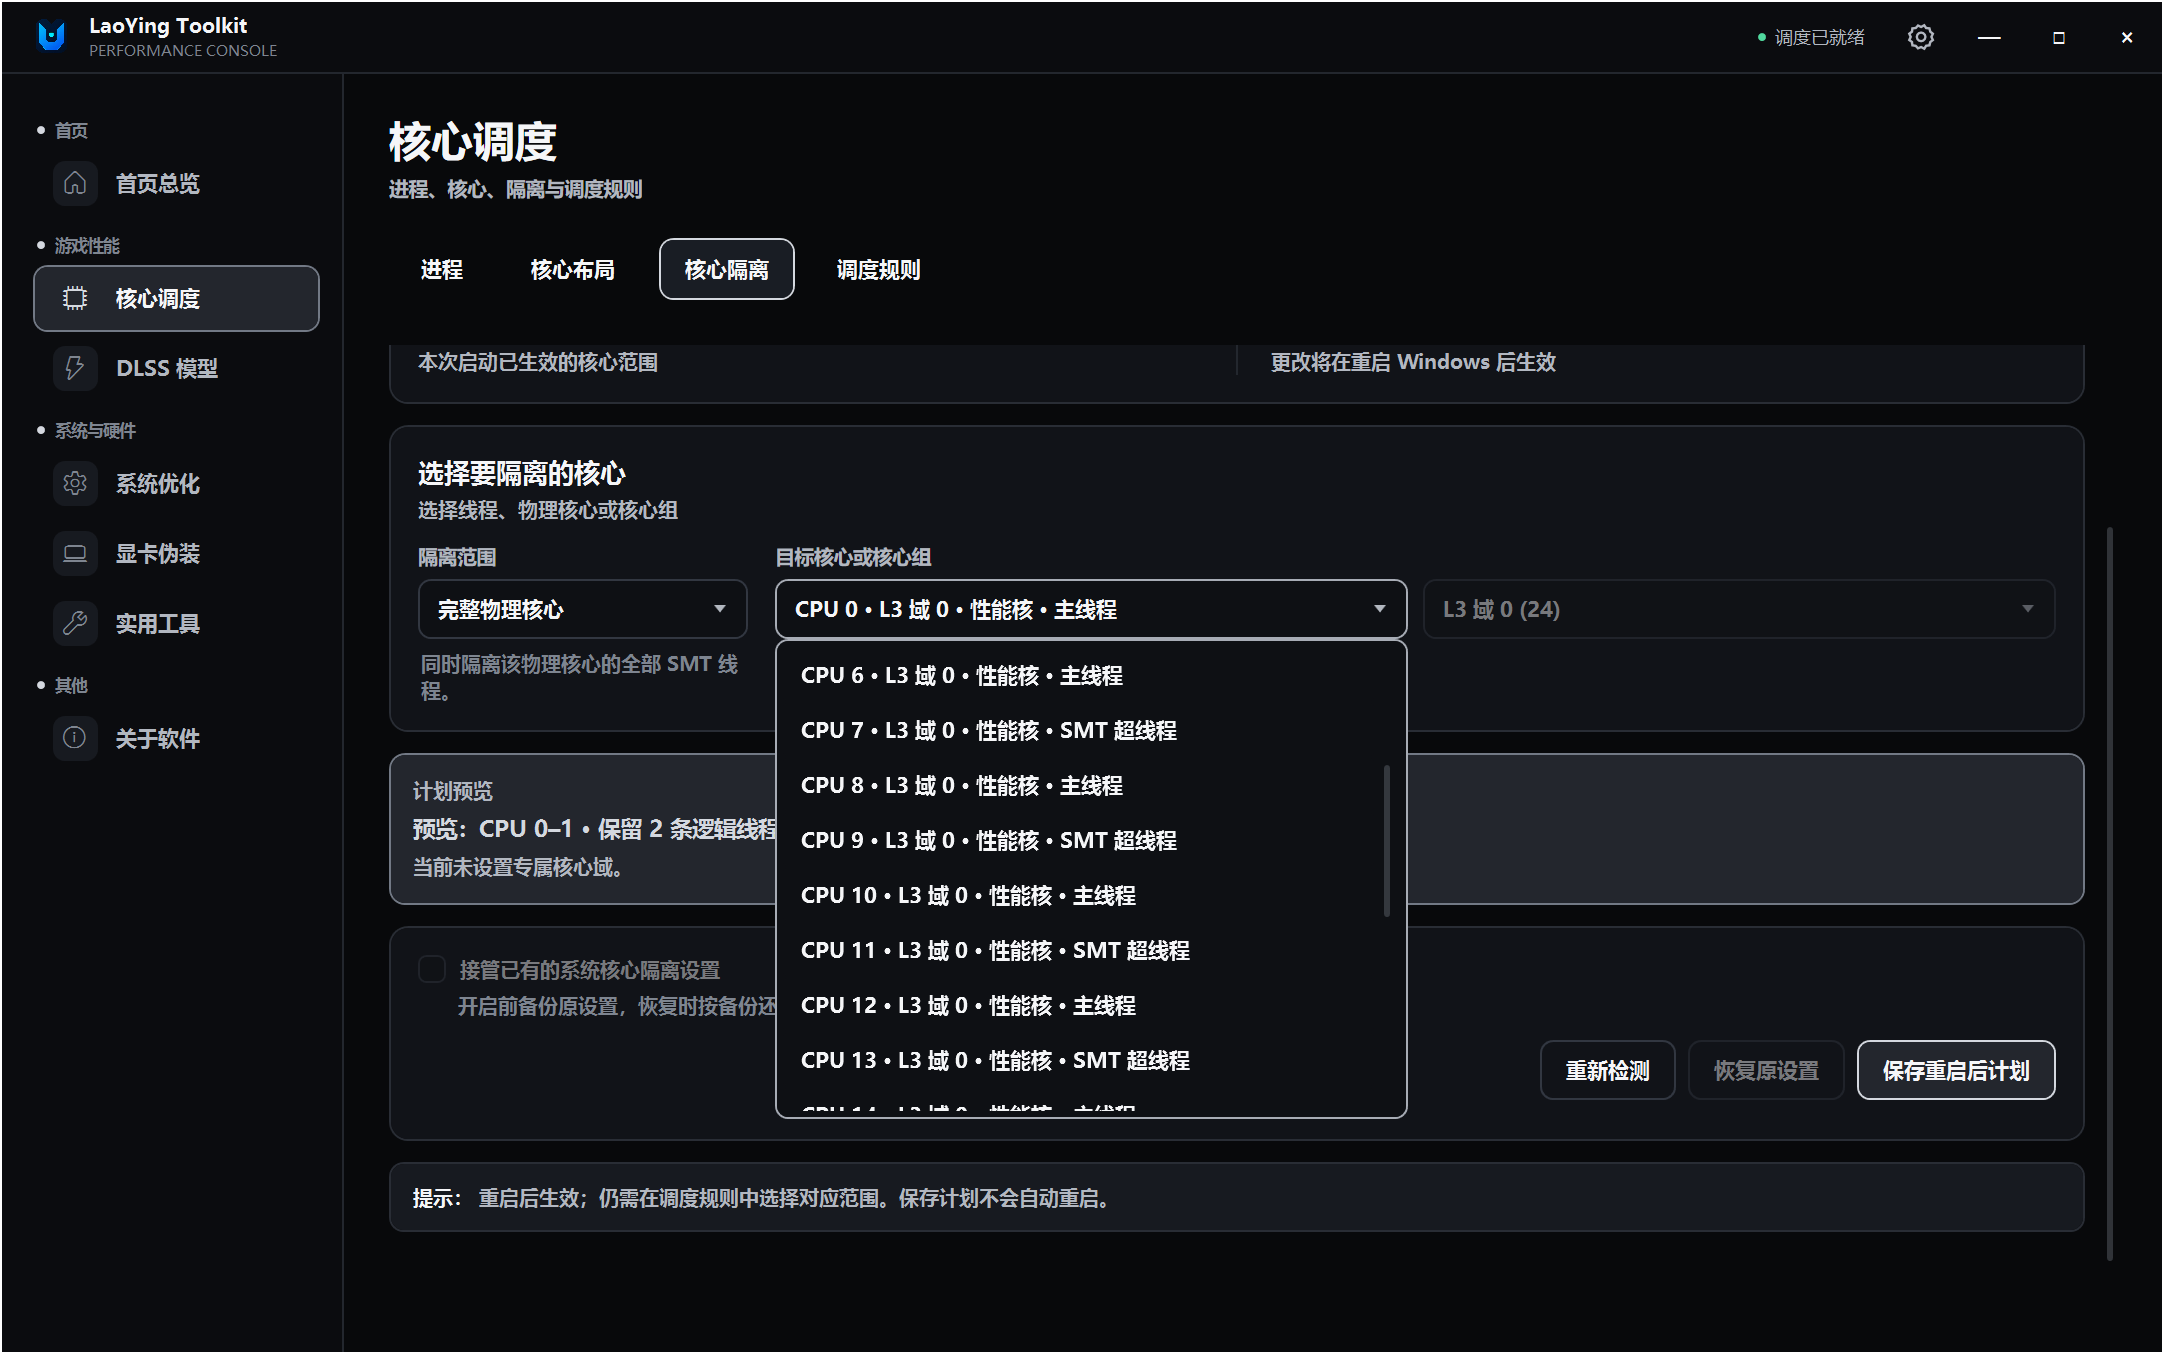Open 核心调度 in the sidebar
Screen dimensions: 2164x1354
coord(176,298)
